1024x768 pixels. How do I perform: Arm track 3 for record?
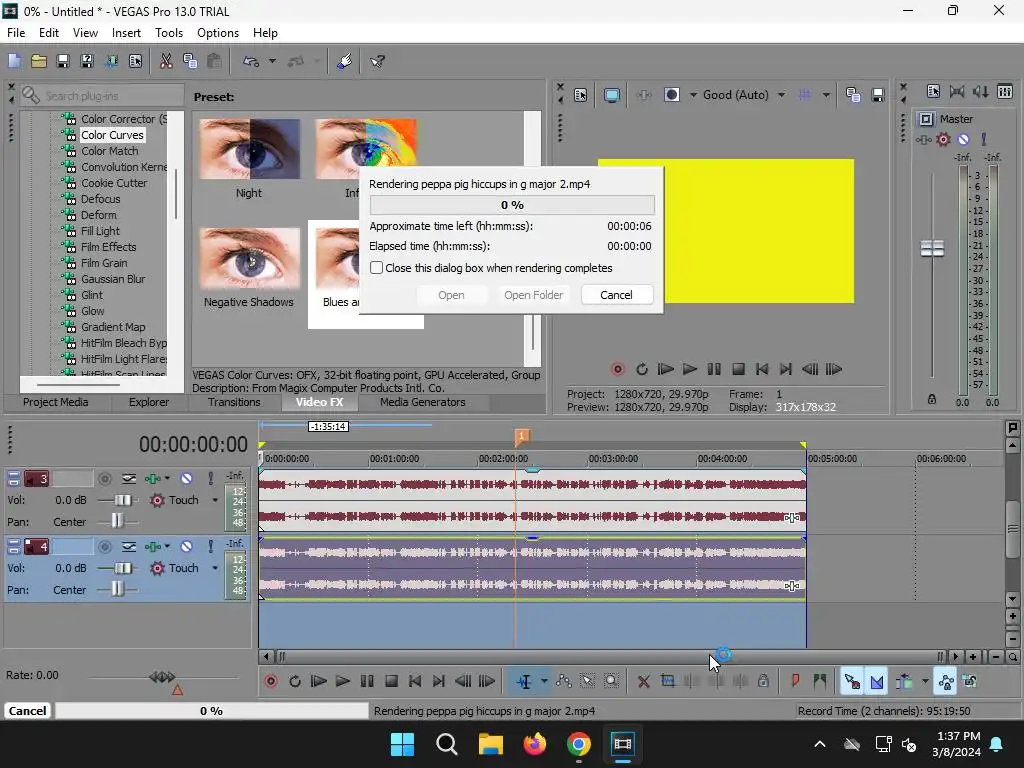[x=104, y=479]
